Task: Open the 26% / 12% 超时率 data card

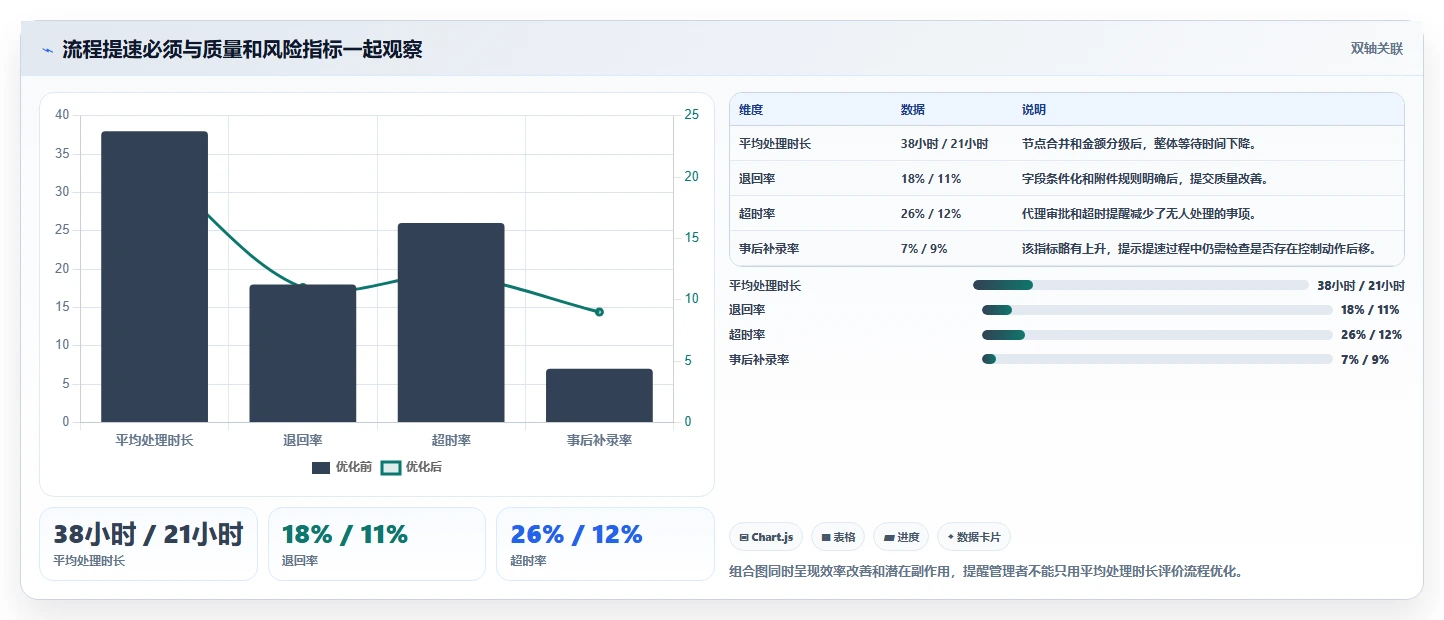Action: pyautogui.click(x=605, y=544)
